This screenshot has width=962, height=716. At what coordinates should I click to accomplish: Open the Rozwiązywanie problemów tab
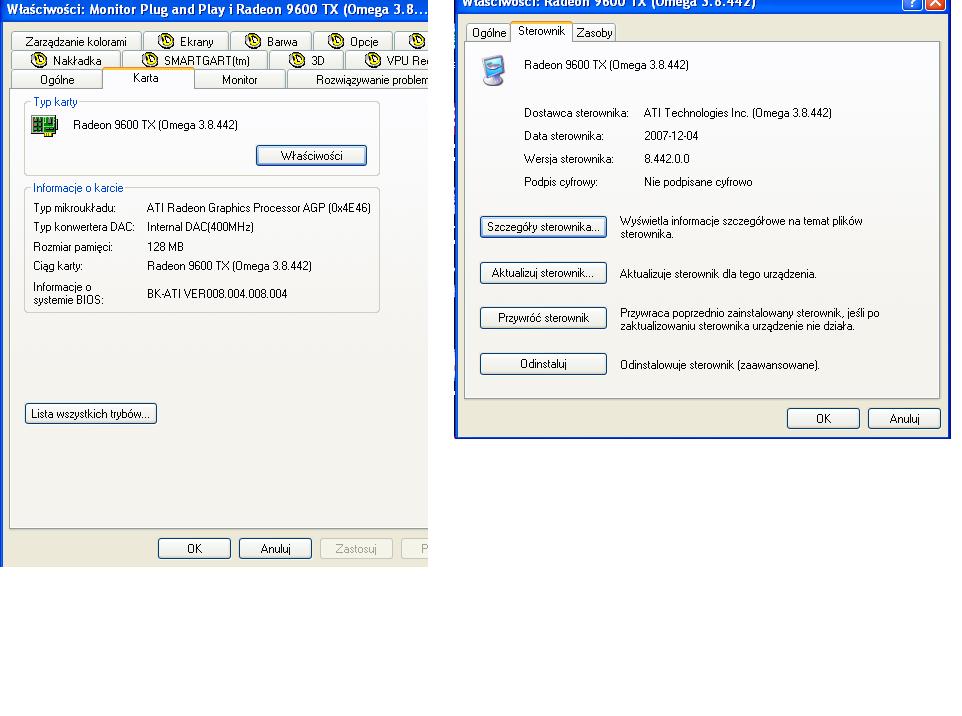click(358, 80)
